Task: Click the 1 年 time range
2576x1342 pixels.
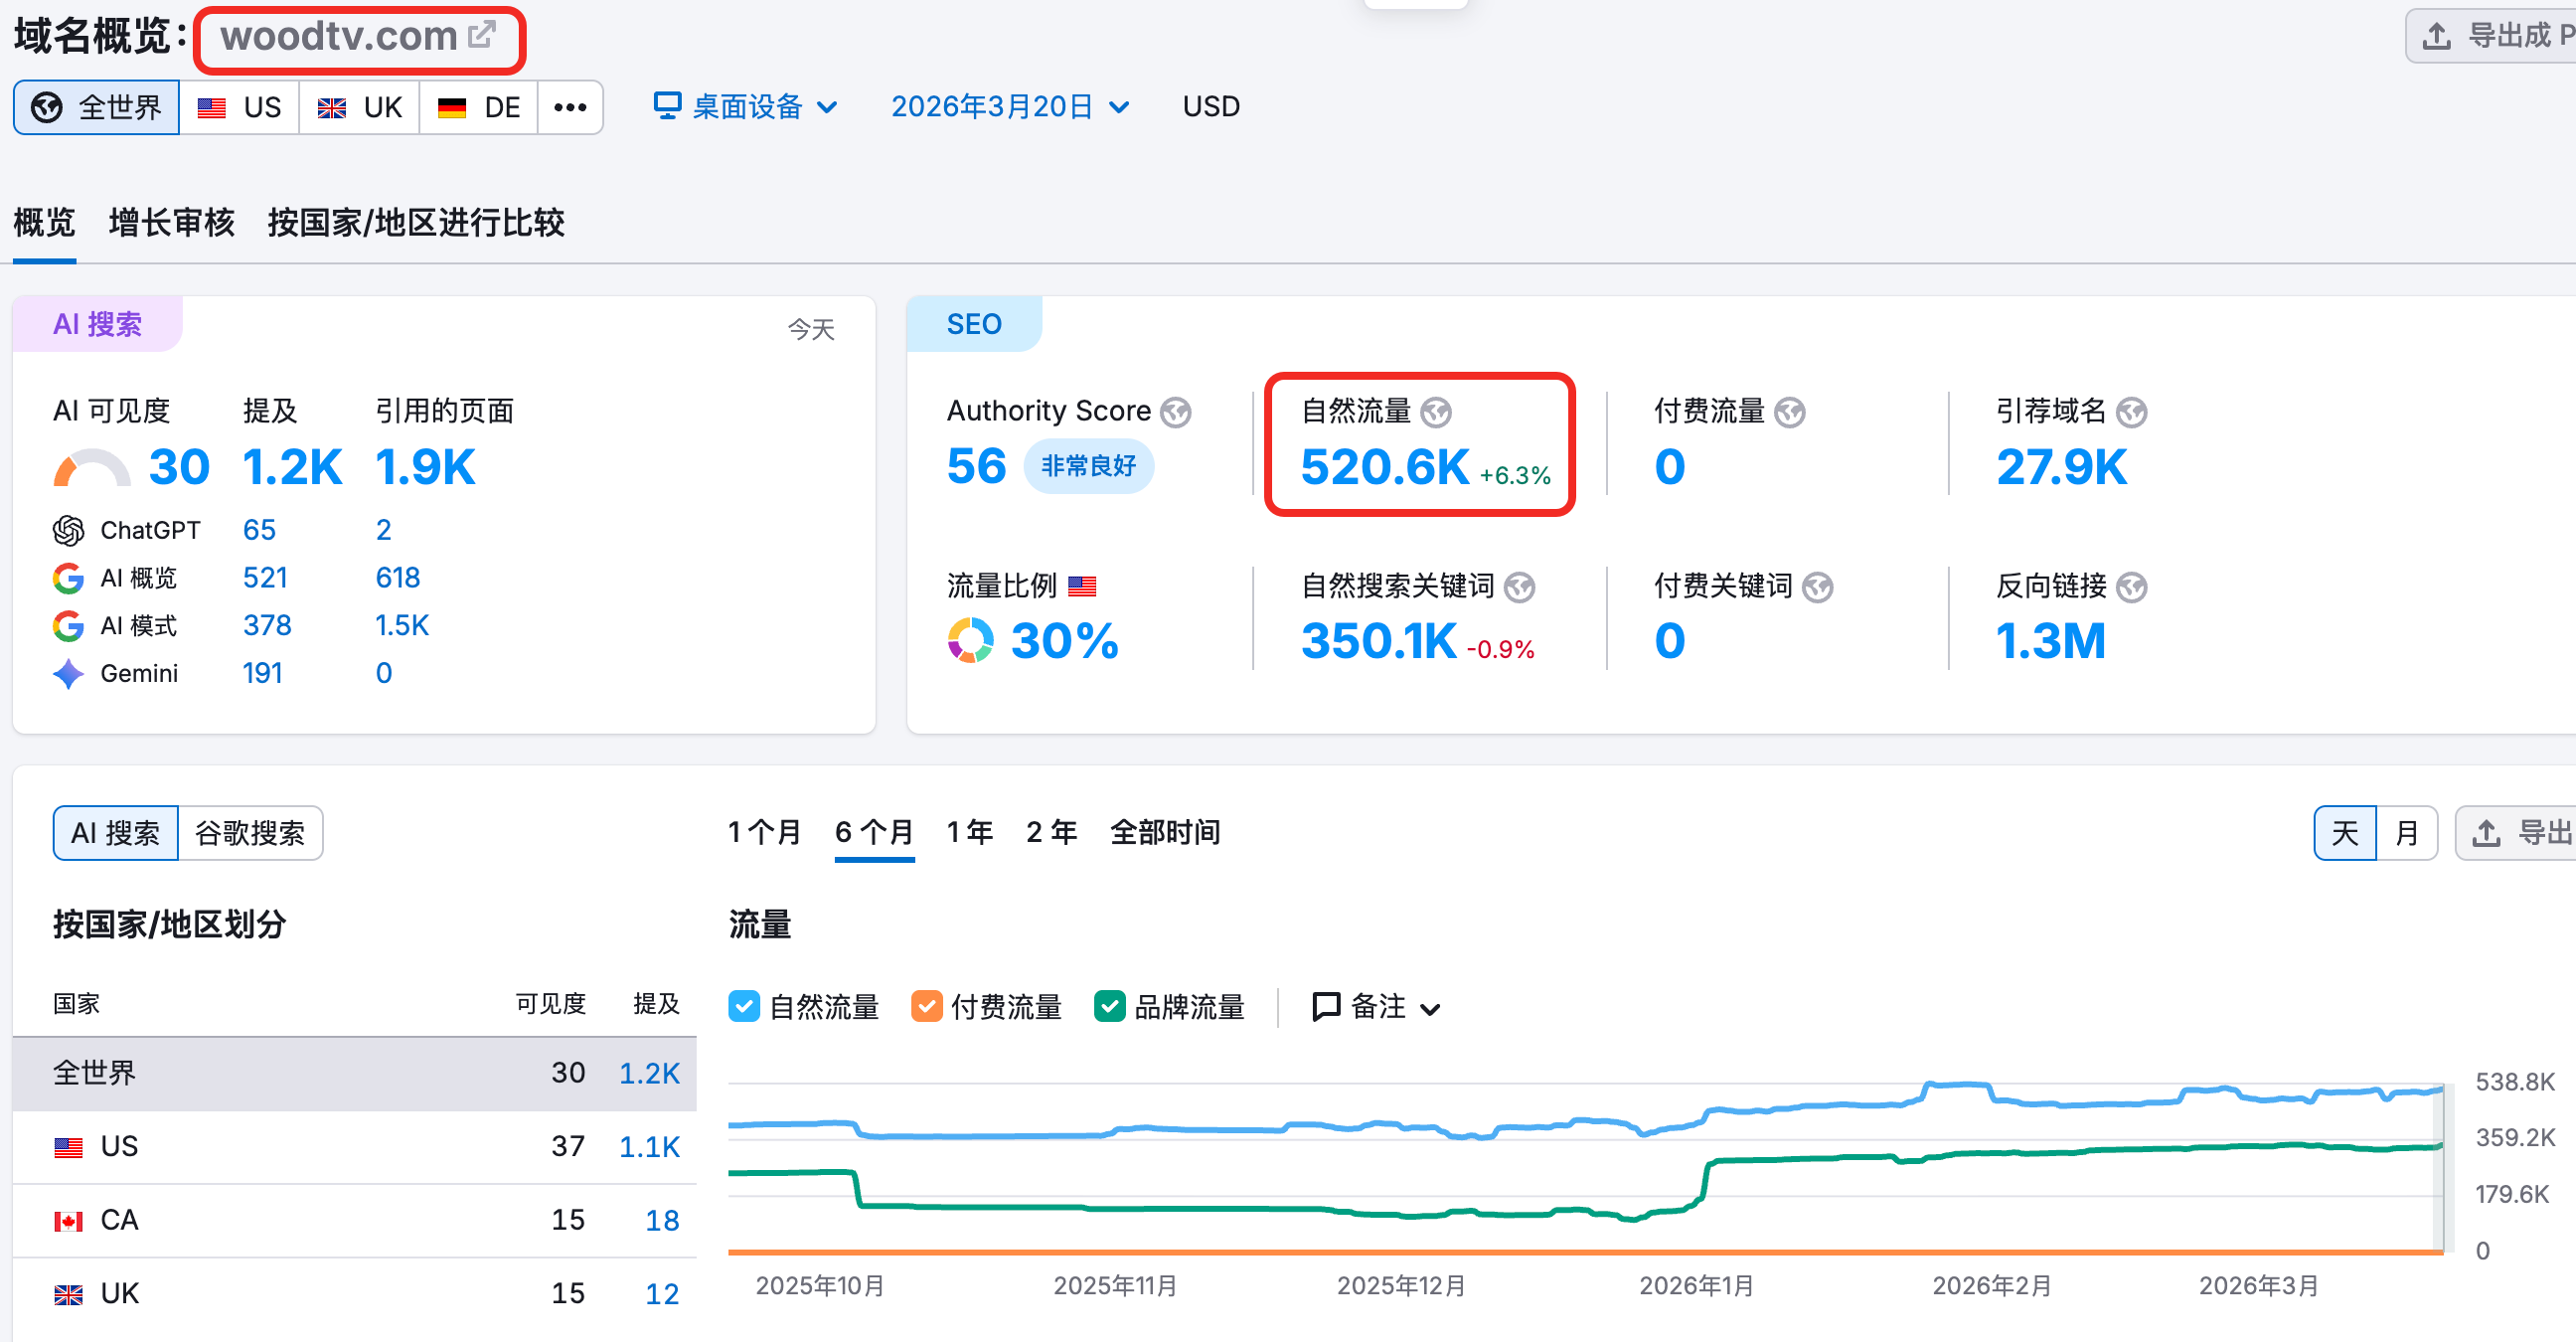Action: coord(969,832)
